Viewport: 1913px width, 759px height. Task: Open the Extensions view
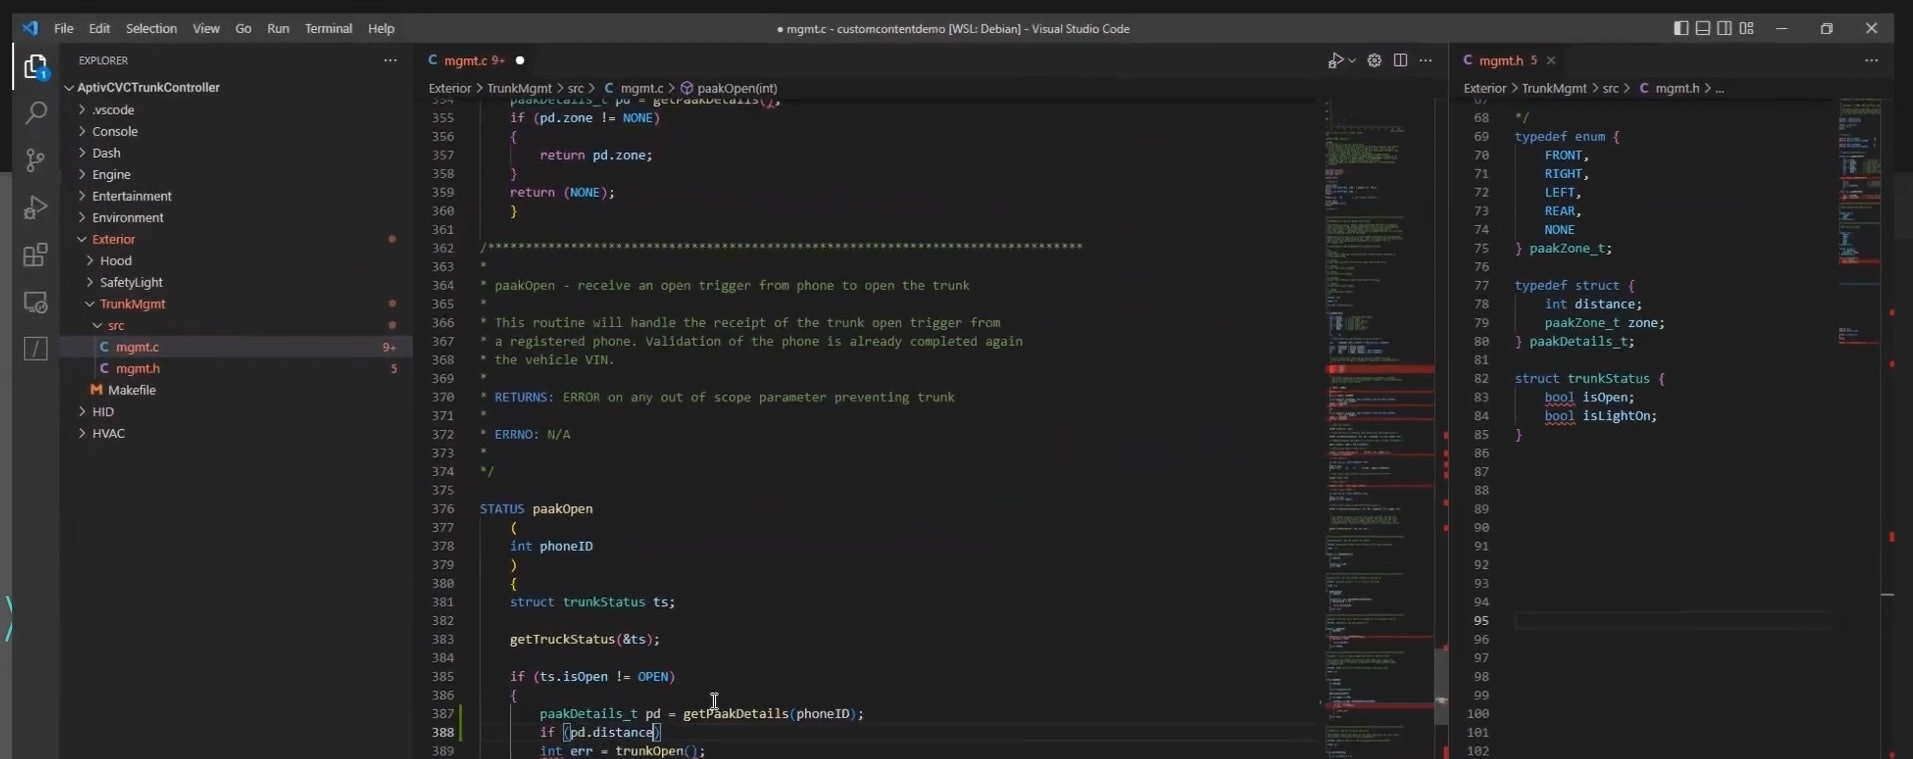coord(36,255)
